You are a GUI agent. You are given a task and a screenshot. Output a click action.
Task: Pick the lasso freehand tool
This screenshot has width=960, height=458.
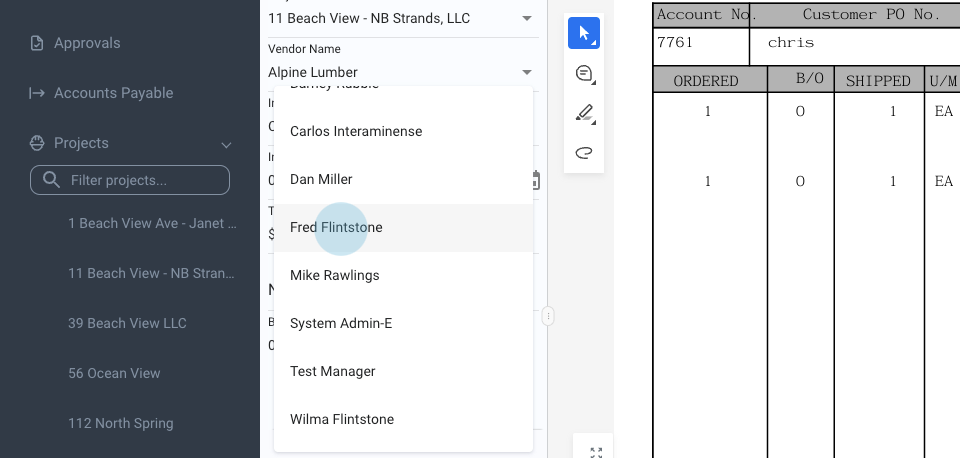coord(584,153)
